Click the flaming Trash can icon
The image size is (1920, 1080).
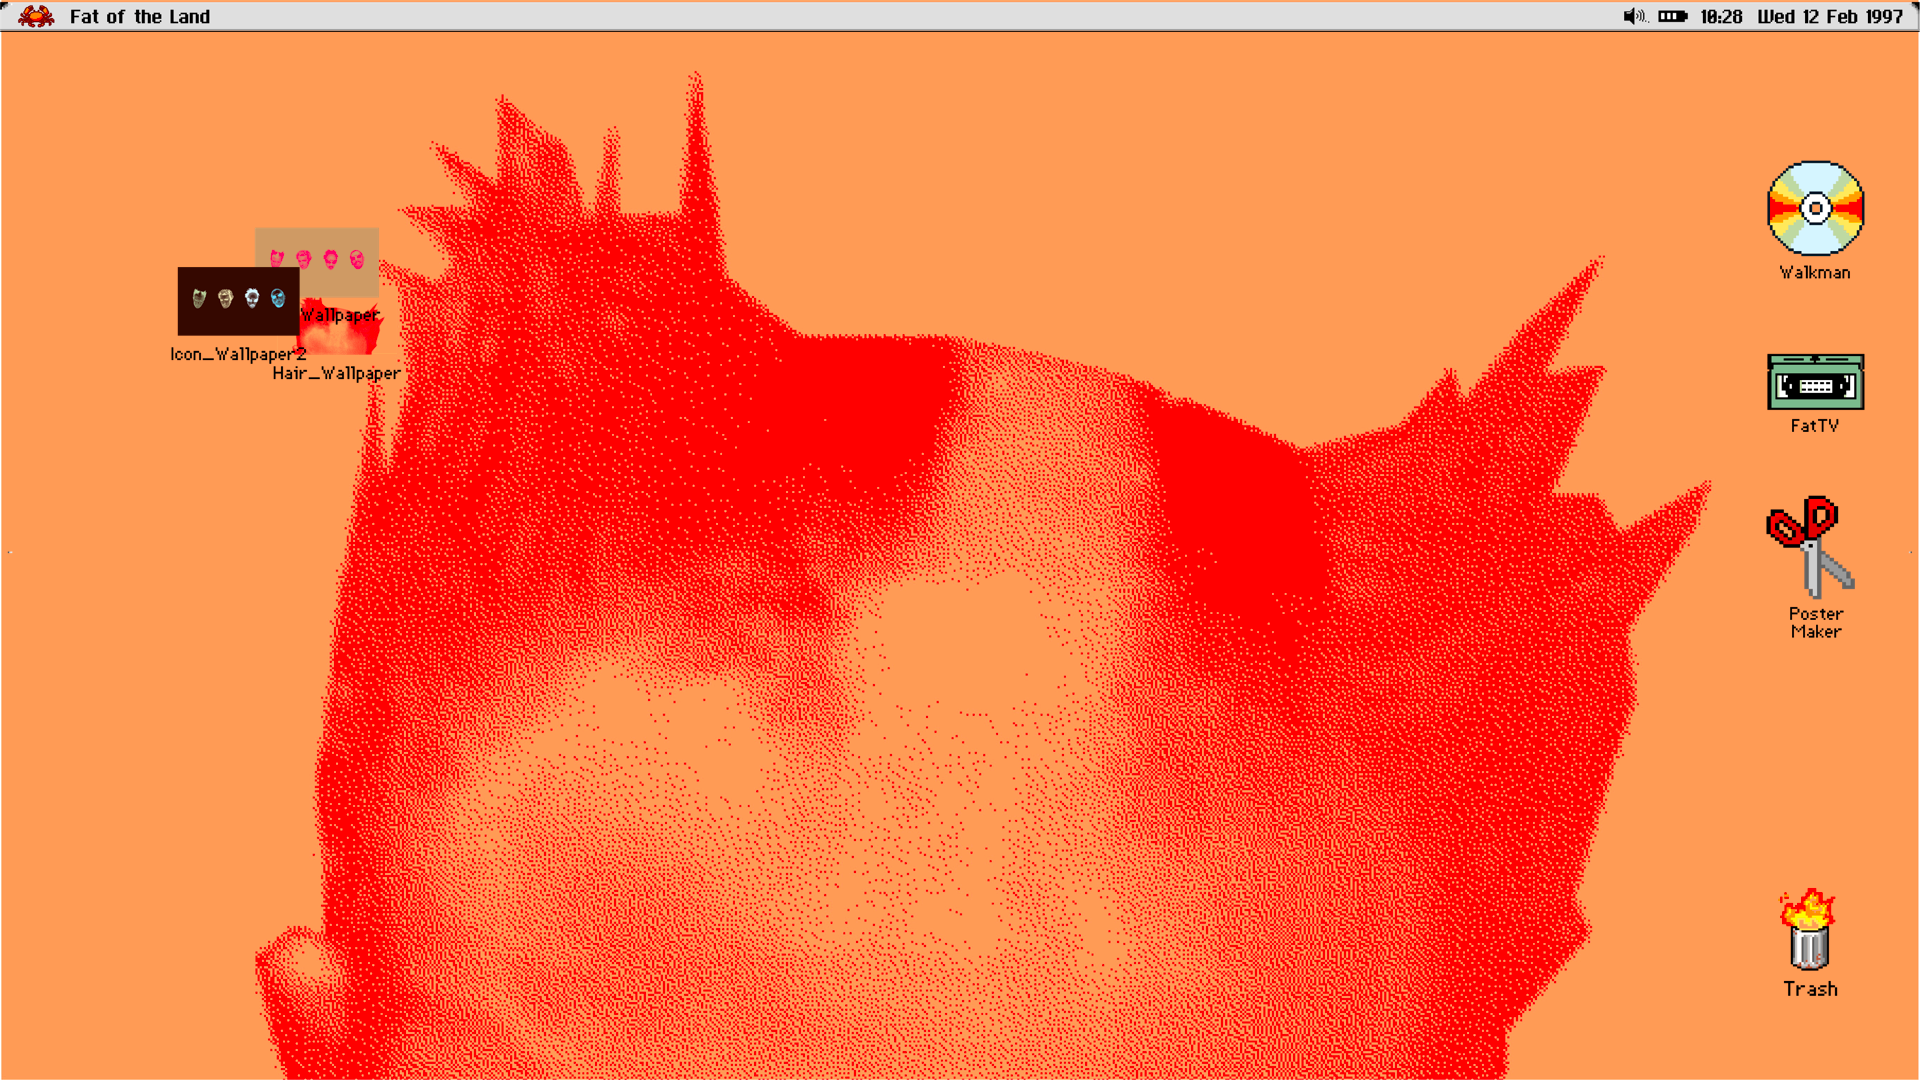[x=1808, y=932]
